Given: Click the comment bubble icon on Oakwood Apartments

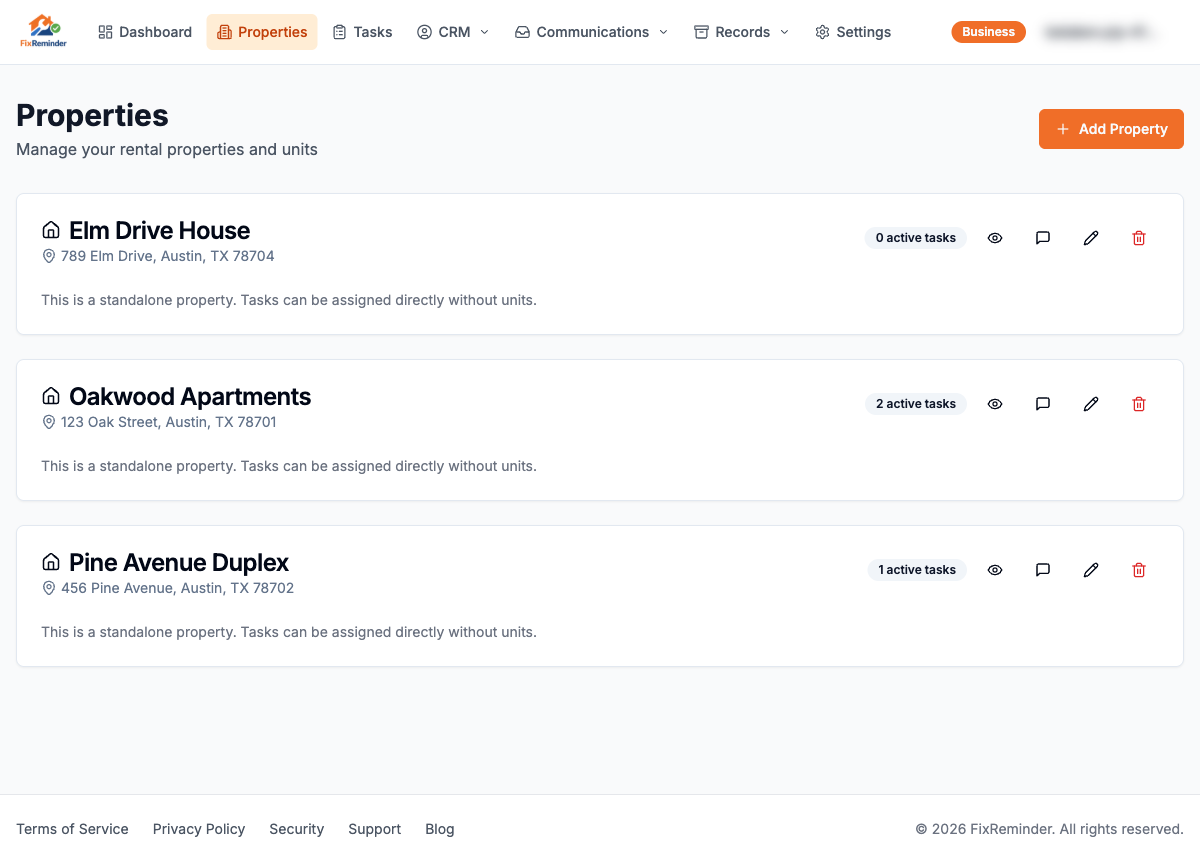Looking at the screenshot, I should tap(1042, 403).
